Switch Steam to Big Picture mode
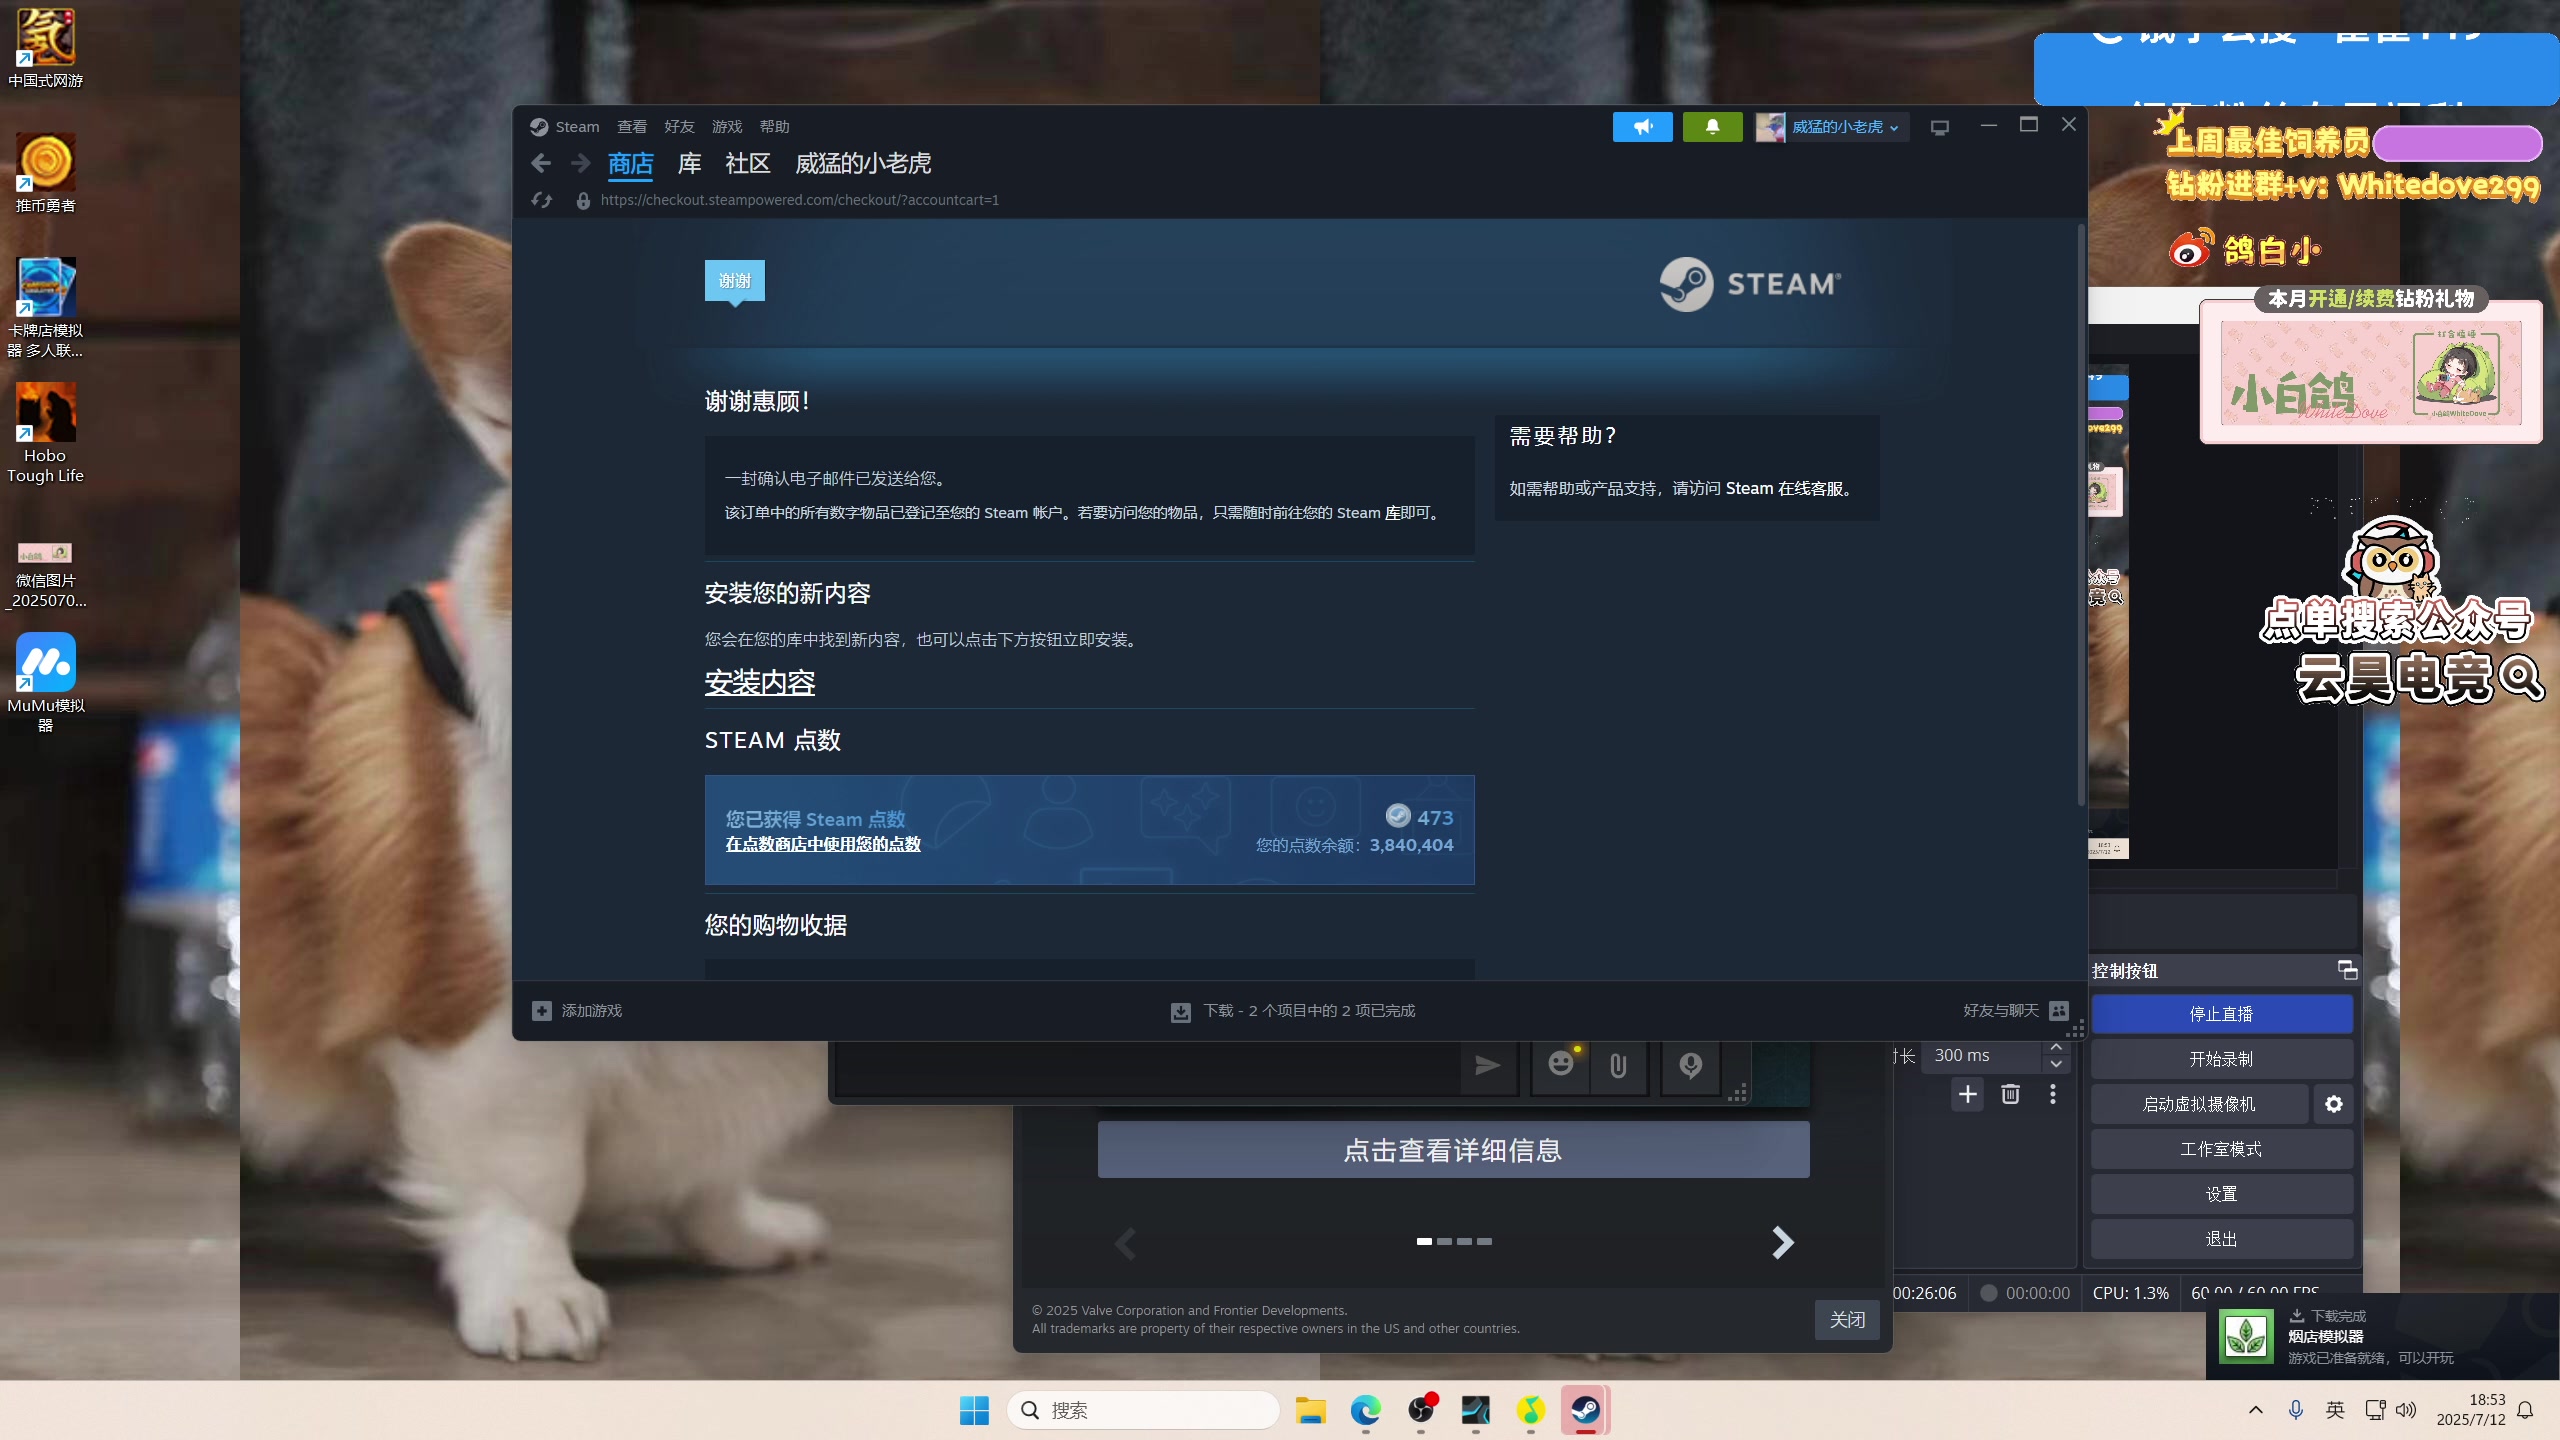This screenshot has height=1440, width=2560. coord(1940,127)
